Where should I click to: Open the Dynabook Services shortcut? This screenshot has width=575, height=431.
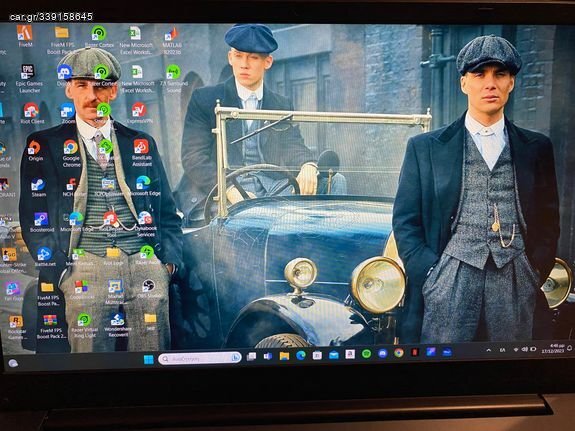(x=146, y=224)
